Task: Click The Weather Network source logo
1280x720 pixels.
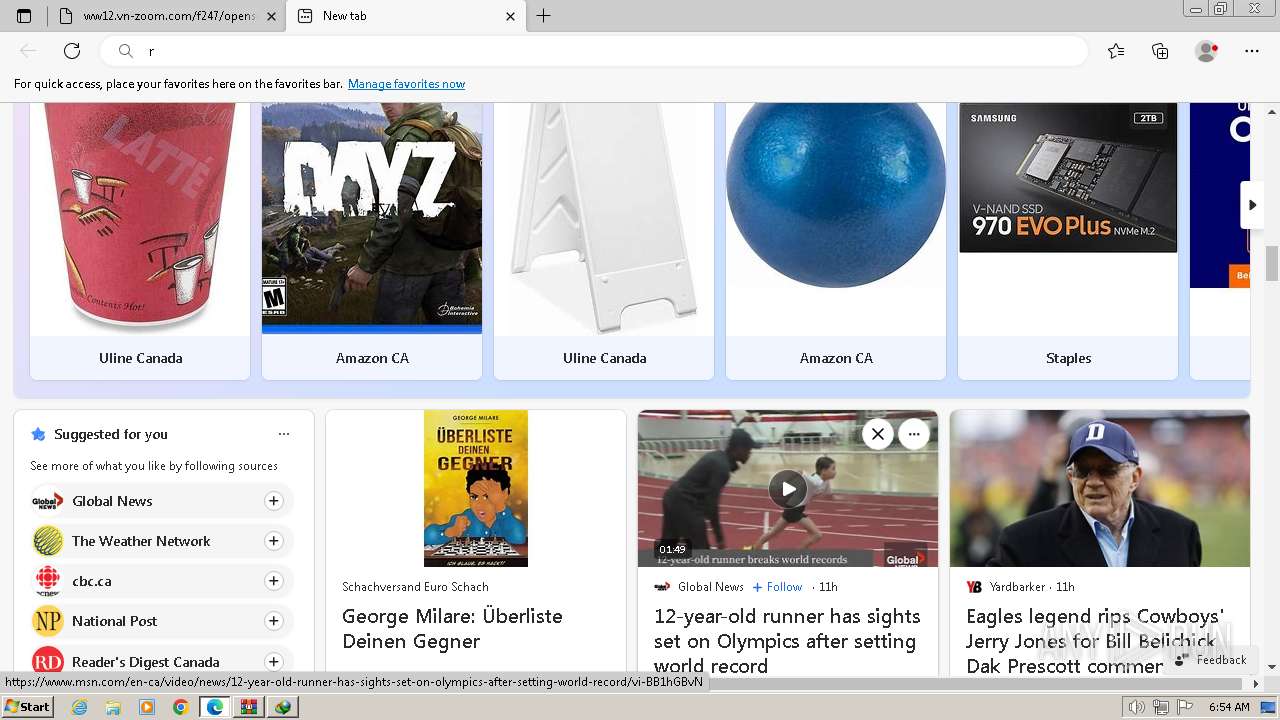Action: (x=47, y=541)
